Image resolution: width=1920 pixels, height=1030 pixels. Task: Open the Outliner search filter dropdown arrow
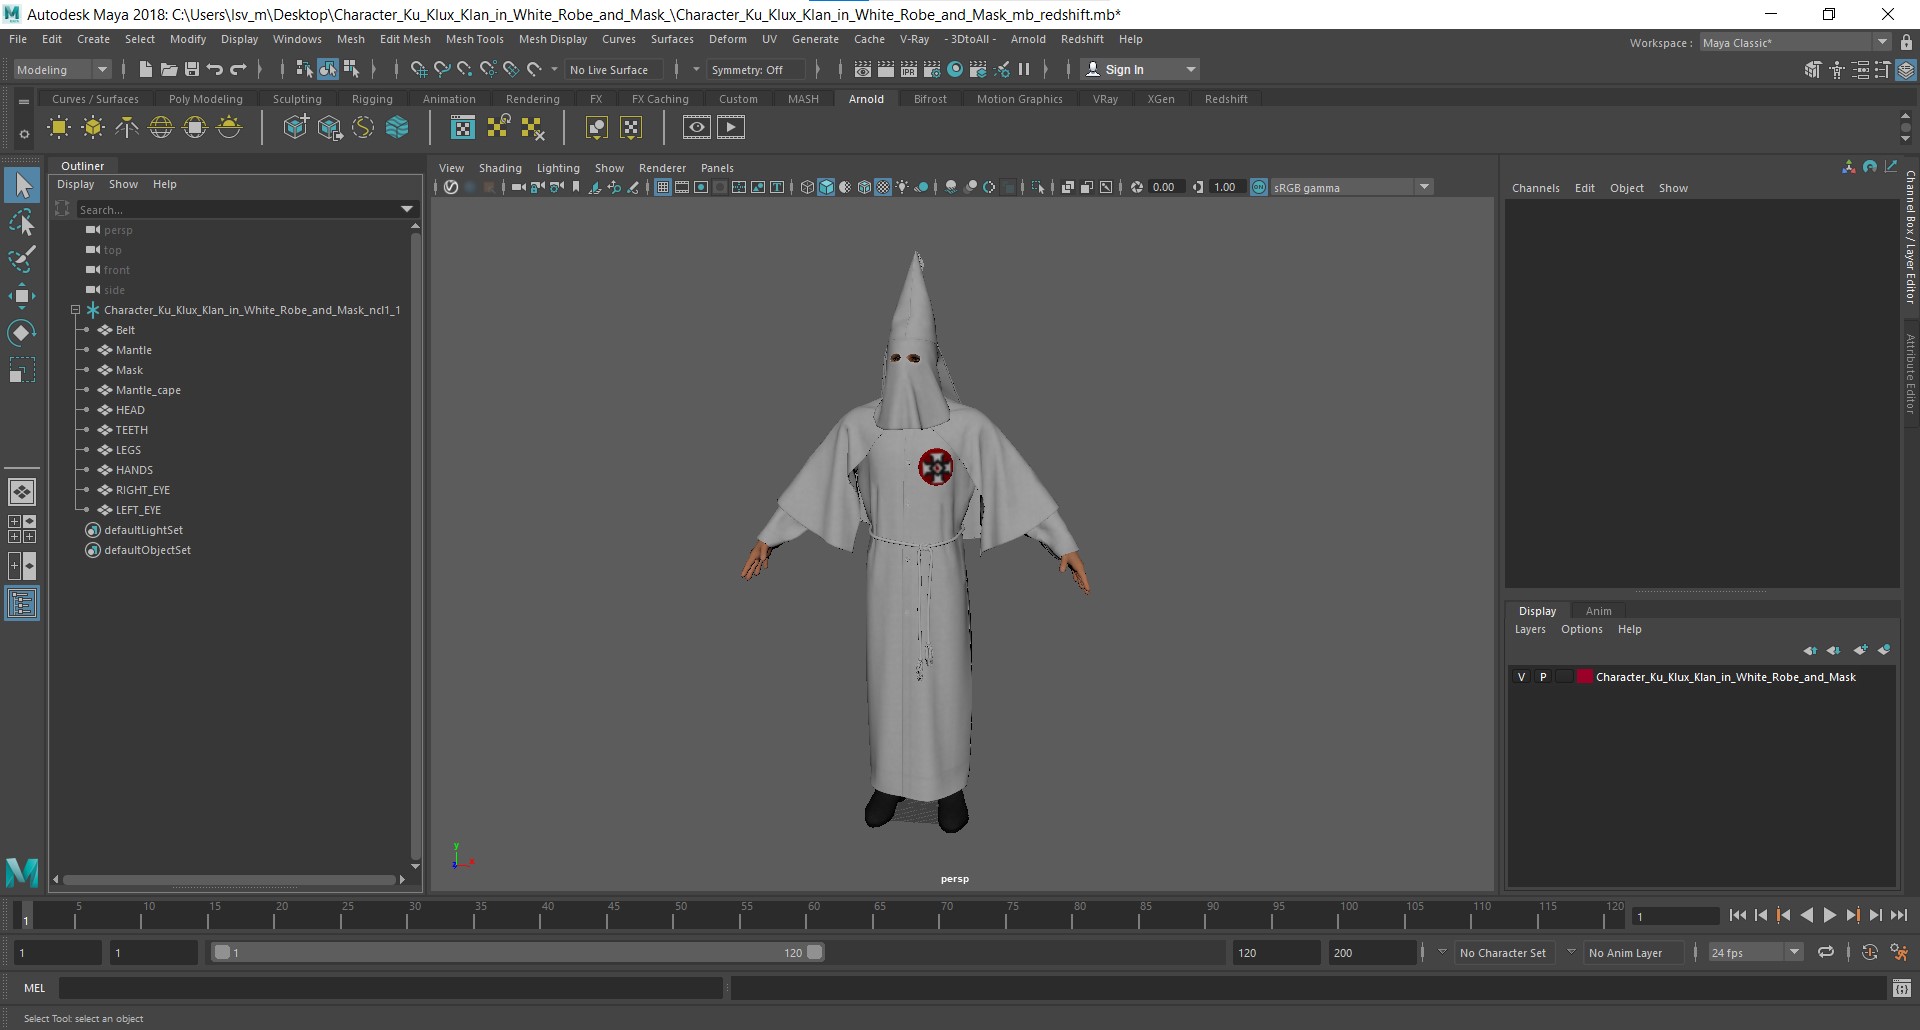pos(407,209)
